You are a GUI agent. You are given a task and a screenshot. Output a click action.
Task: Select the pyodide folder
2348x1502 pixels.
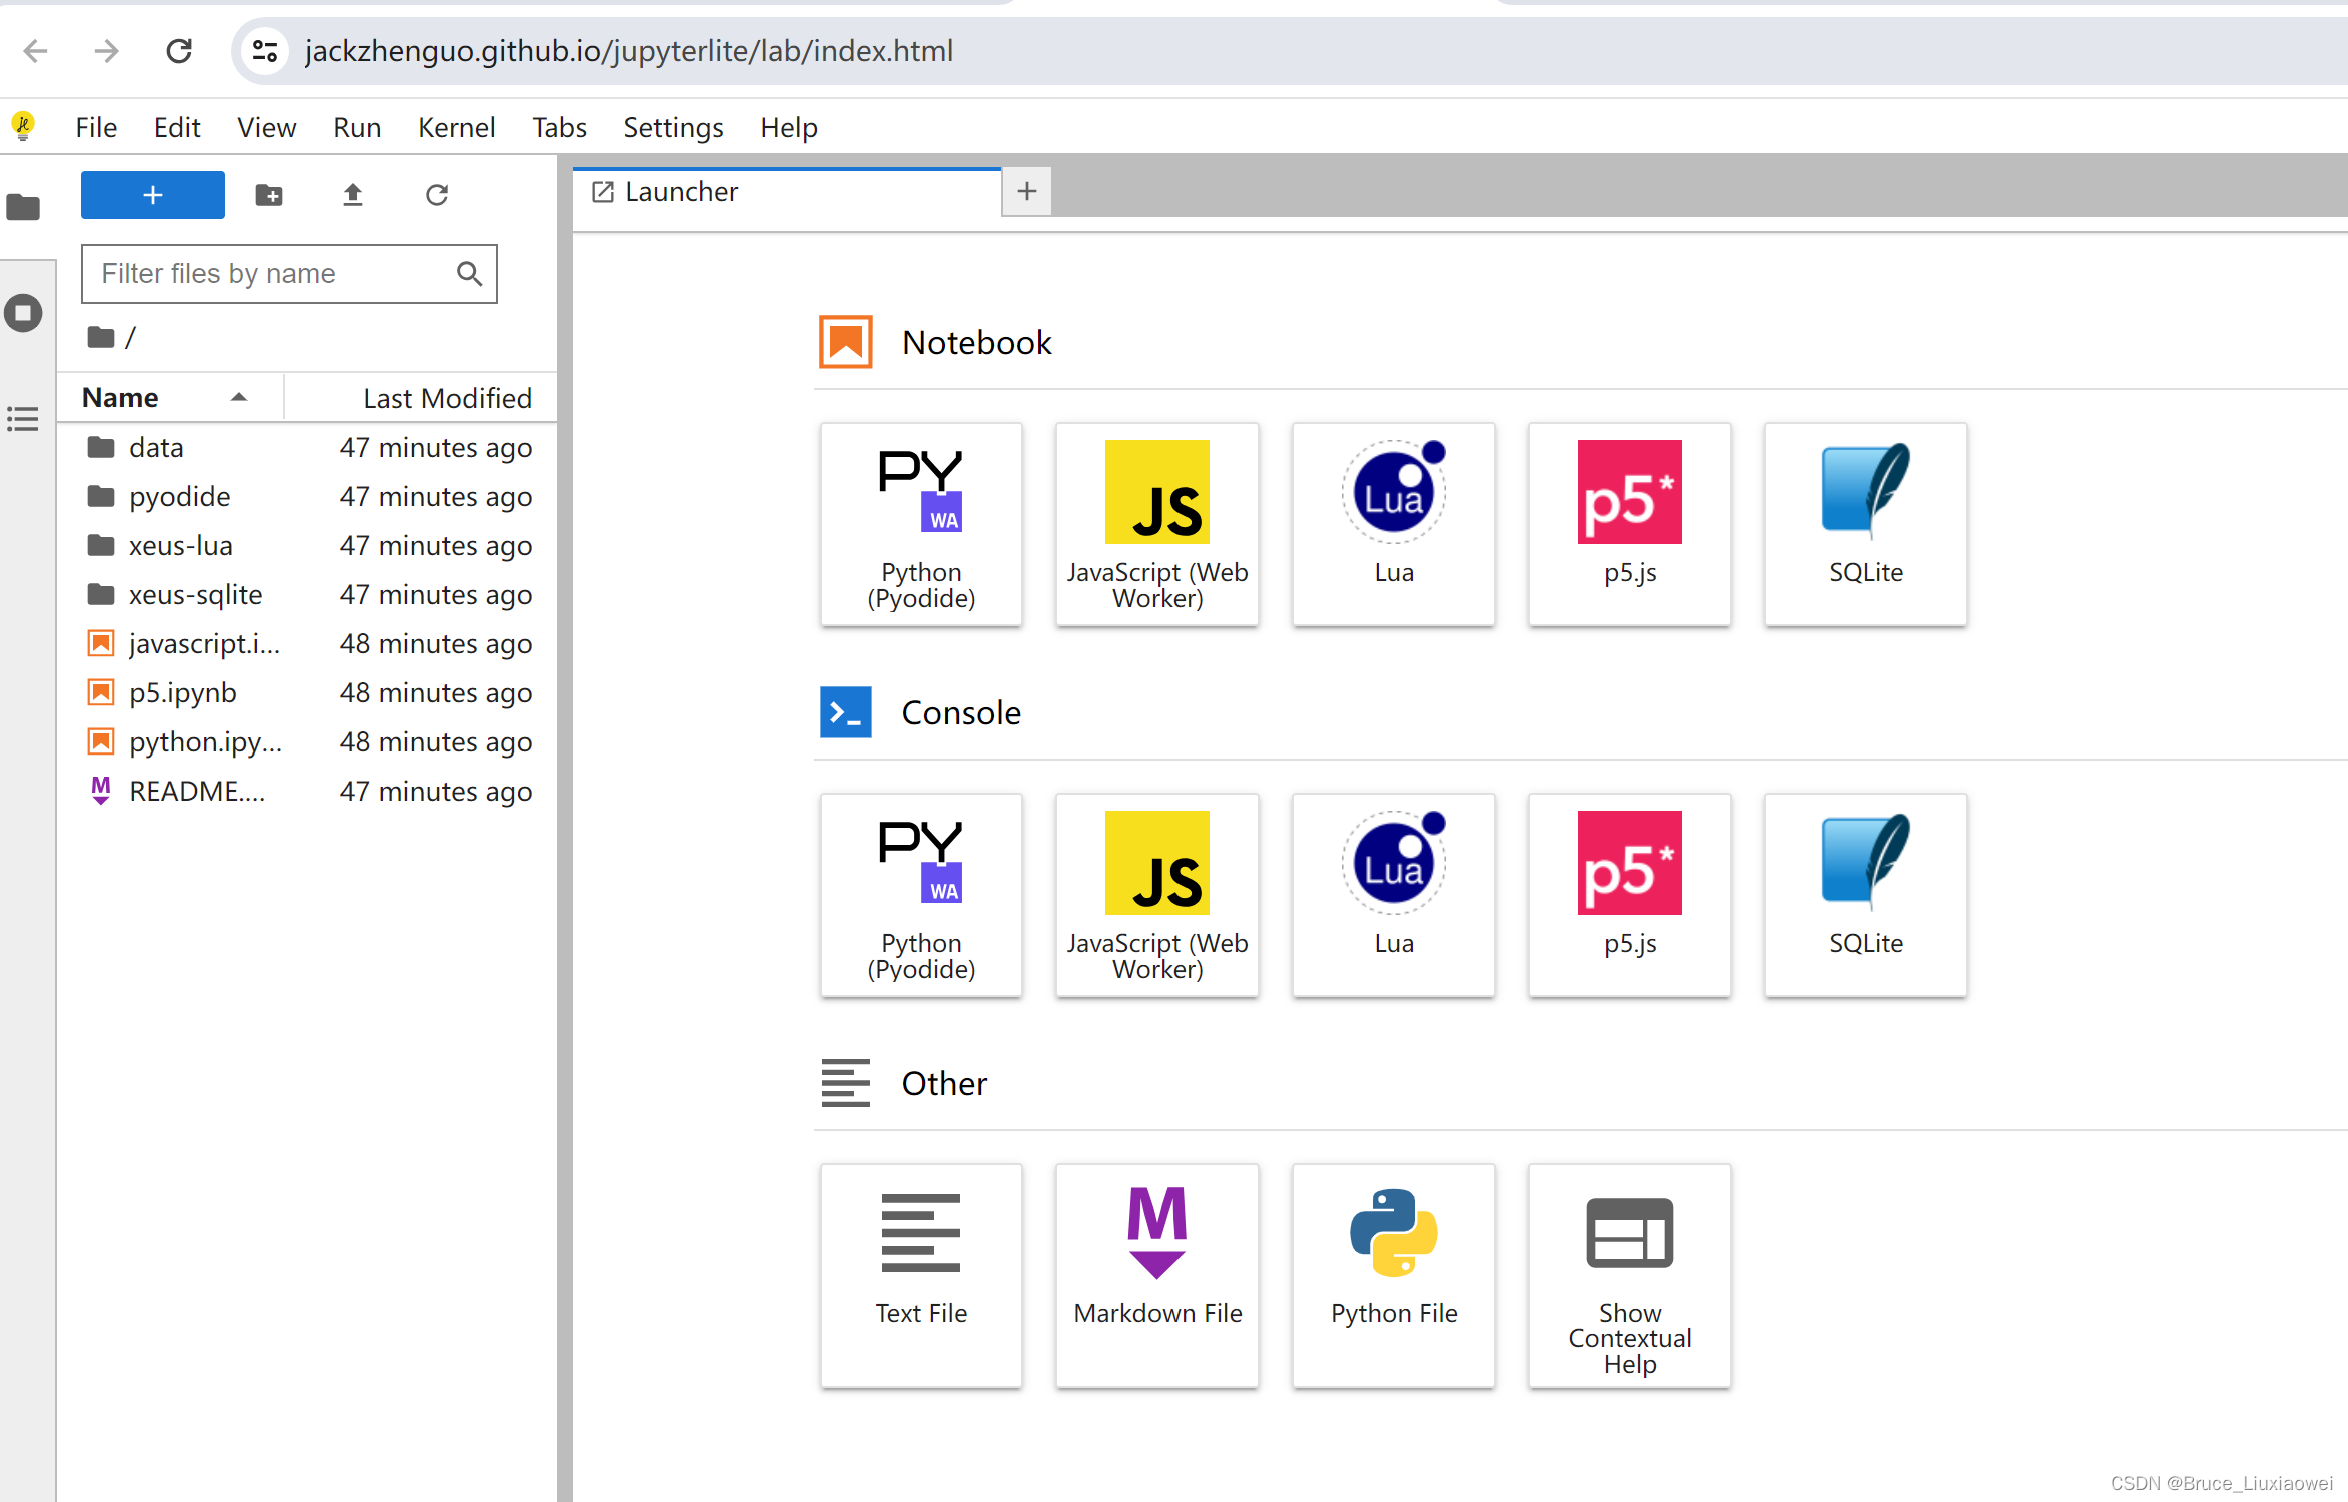[307, 497]
